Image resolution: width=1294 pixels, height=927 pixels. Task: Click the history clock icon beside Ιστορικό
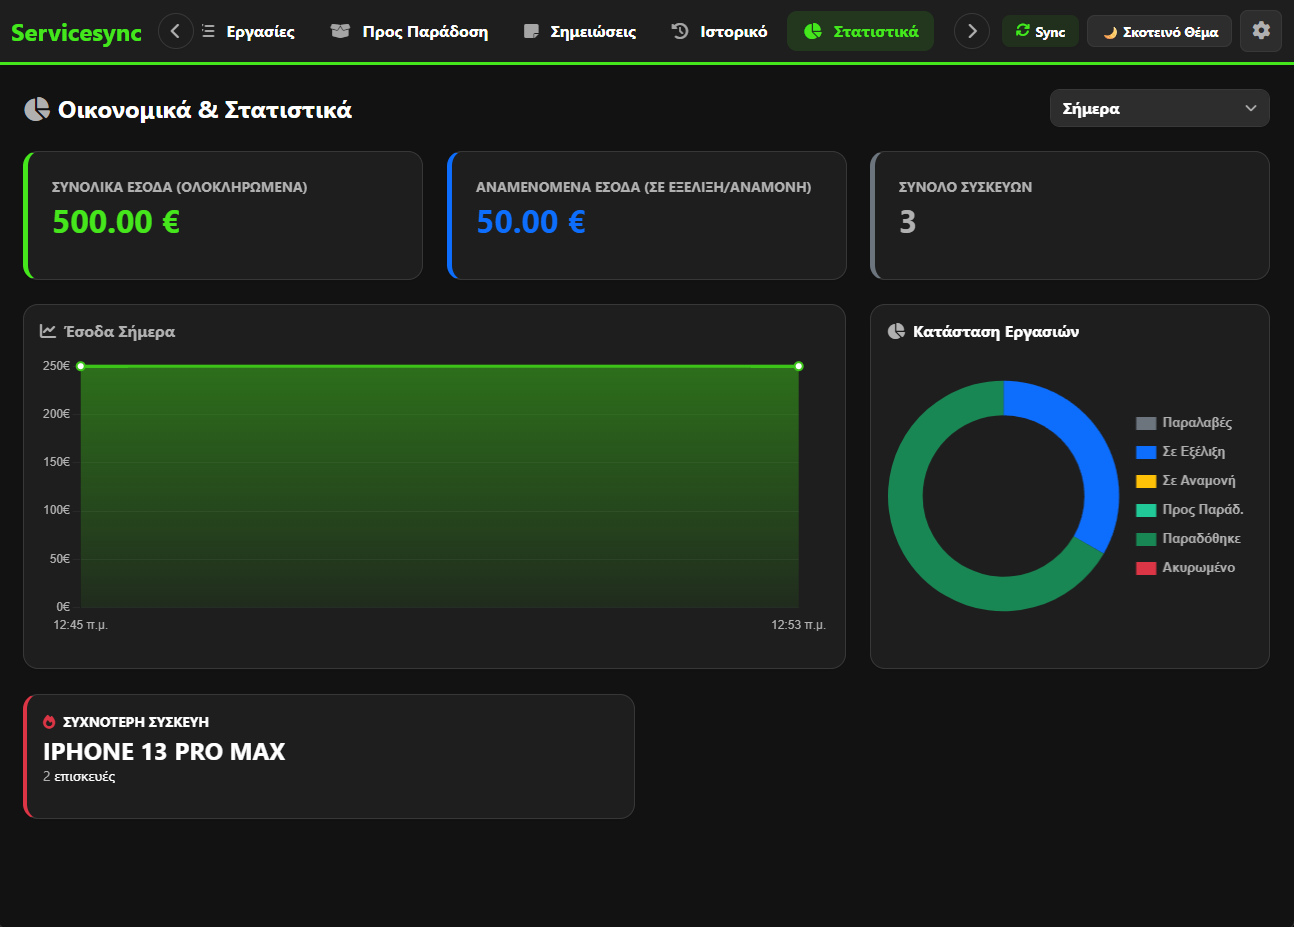pyautogui.click(x=680, y=31)
